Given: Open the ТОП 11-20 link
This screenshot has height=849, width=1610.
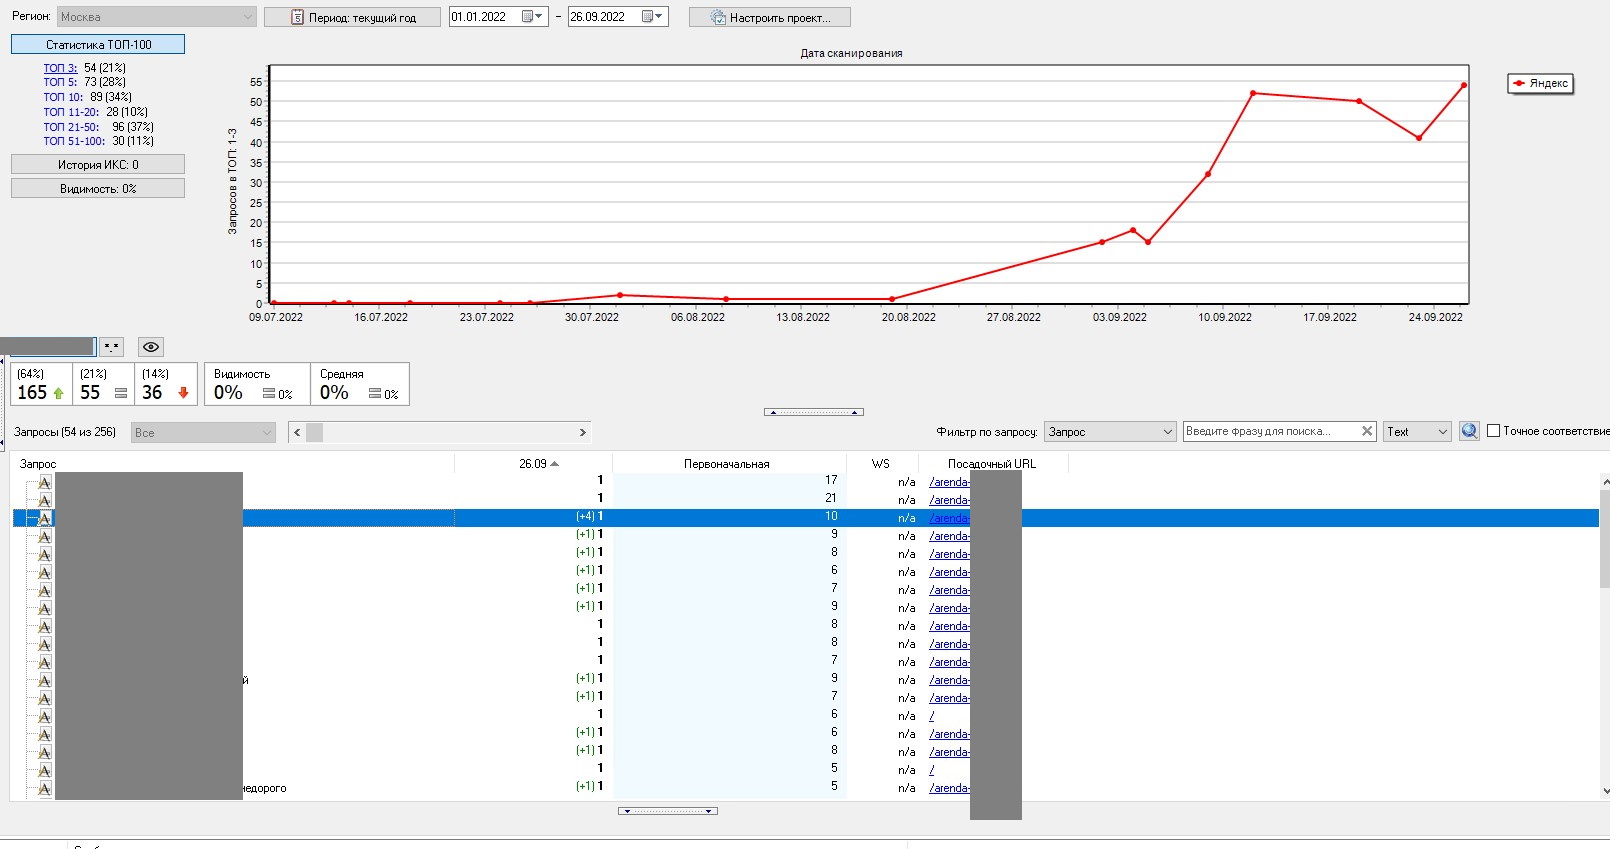Looking at the screenshot, I should (71, 112).
